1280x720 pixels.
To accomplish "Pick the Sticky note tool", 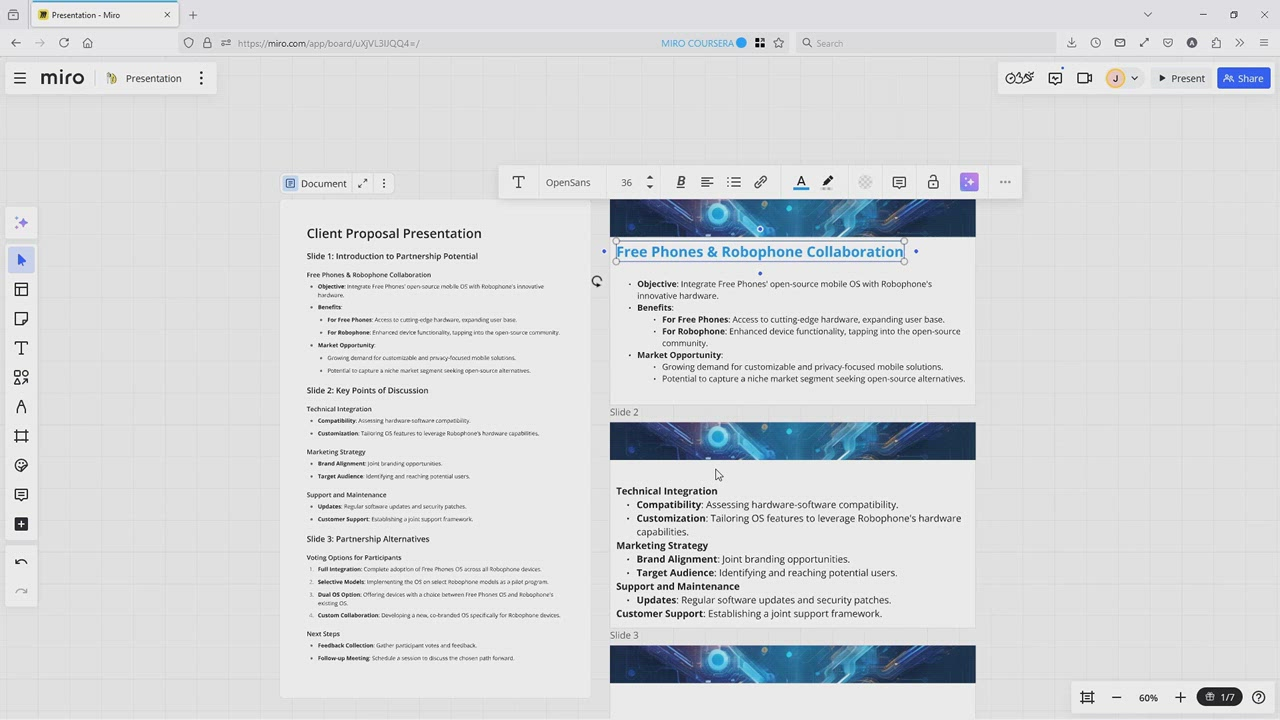I will point(21,319).
